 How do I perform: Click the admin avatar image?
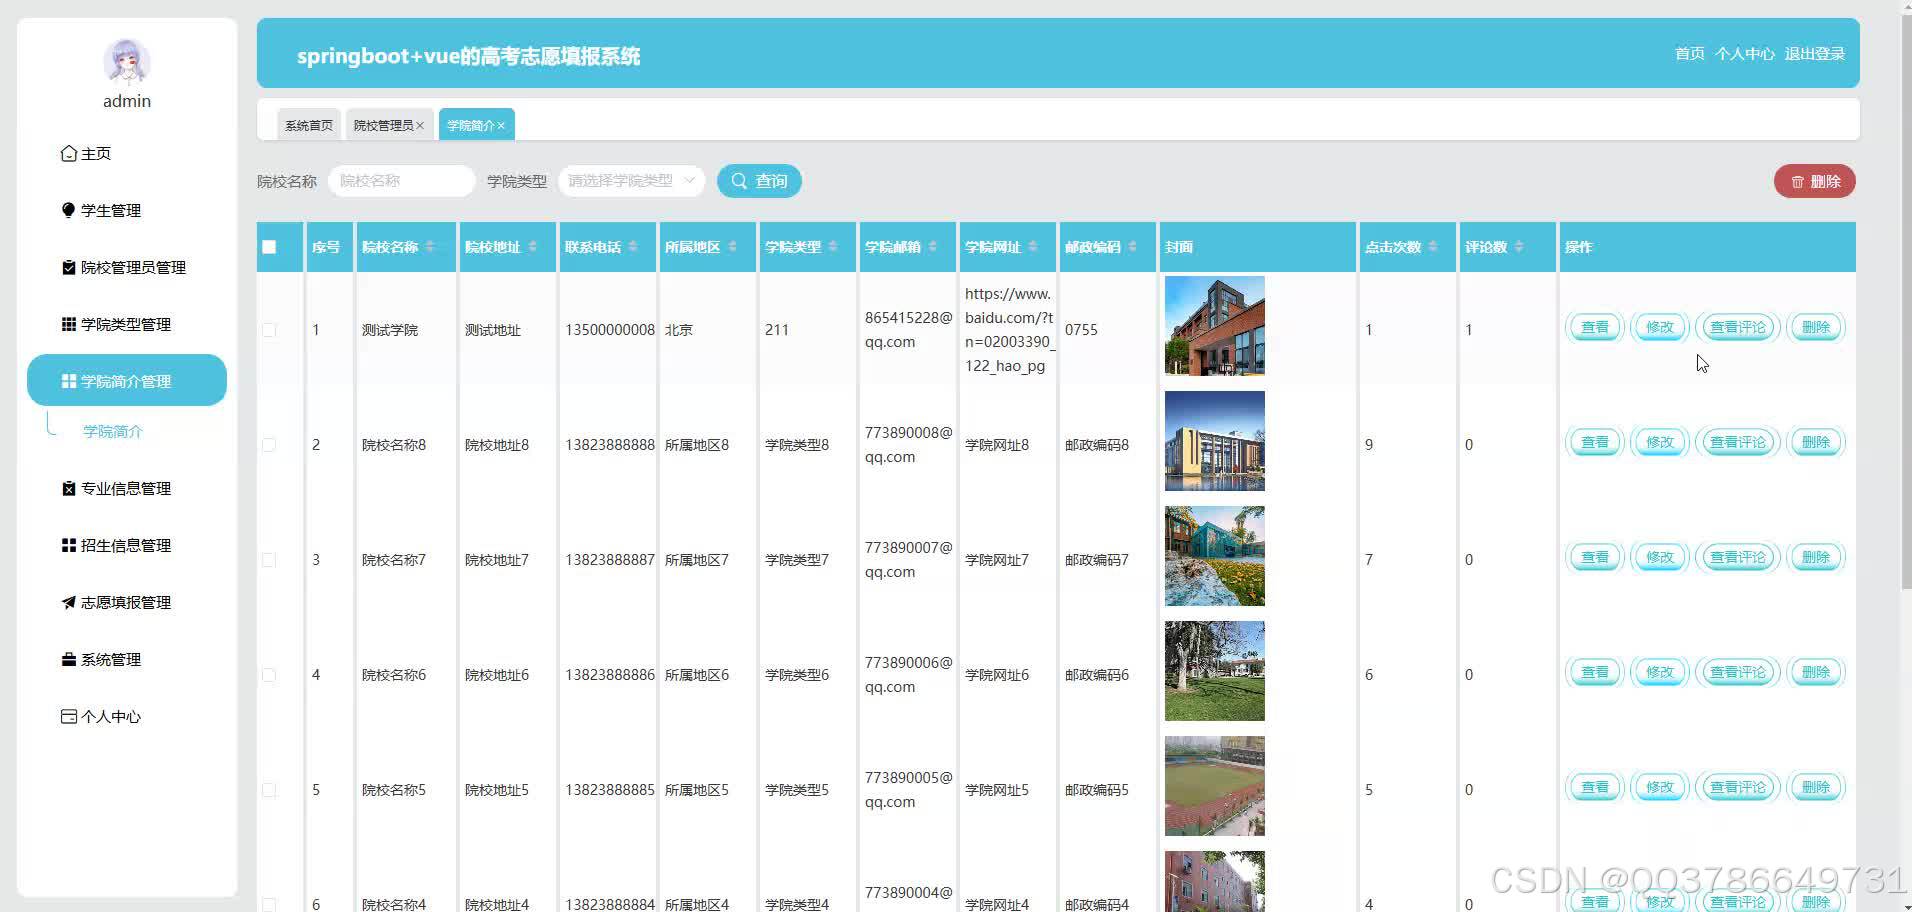(x=127, y=62)
